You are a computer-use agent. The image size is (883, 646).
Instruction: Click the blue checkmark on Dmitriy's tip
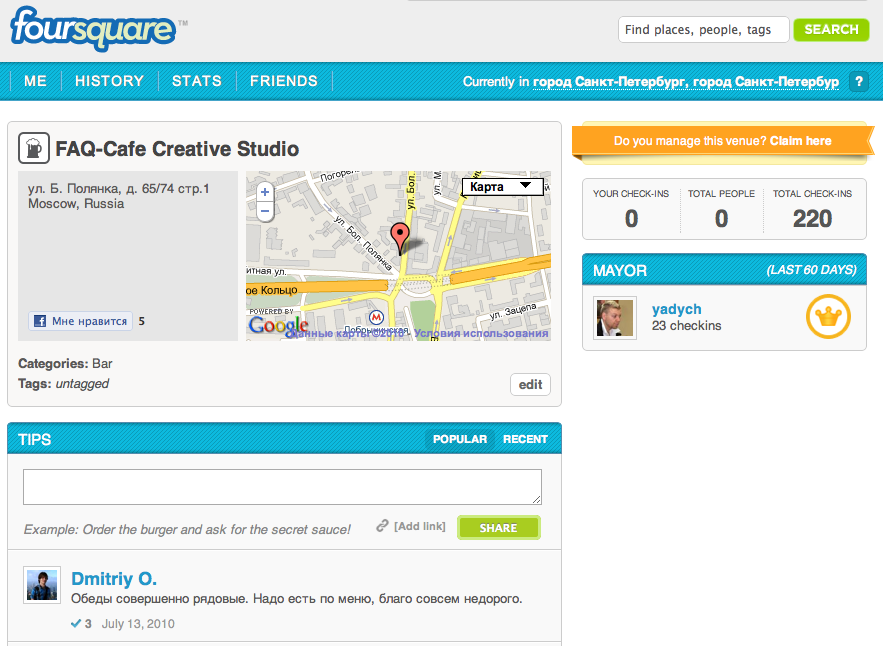[x=76, y=623]
